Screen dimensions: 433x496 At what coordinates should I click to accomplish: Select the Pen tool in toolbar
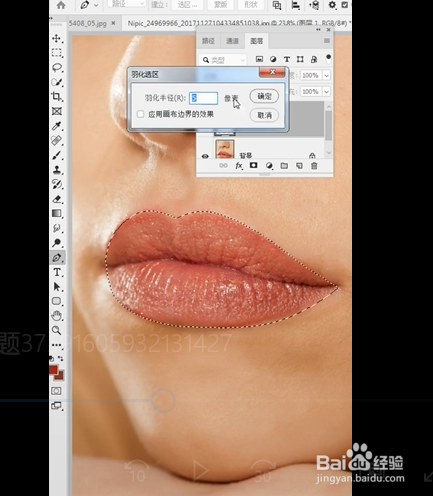[x=57, y=257]
